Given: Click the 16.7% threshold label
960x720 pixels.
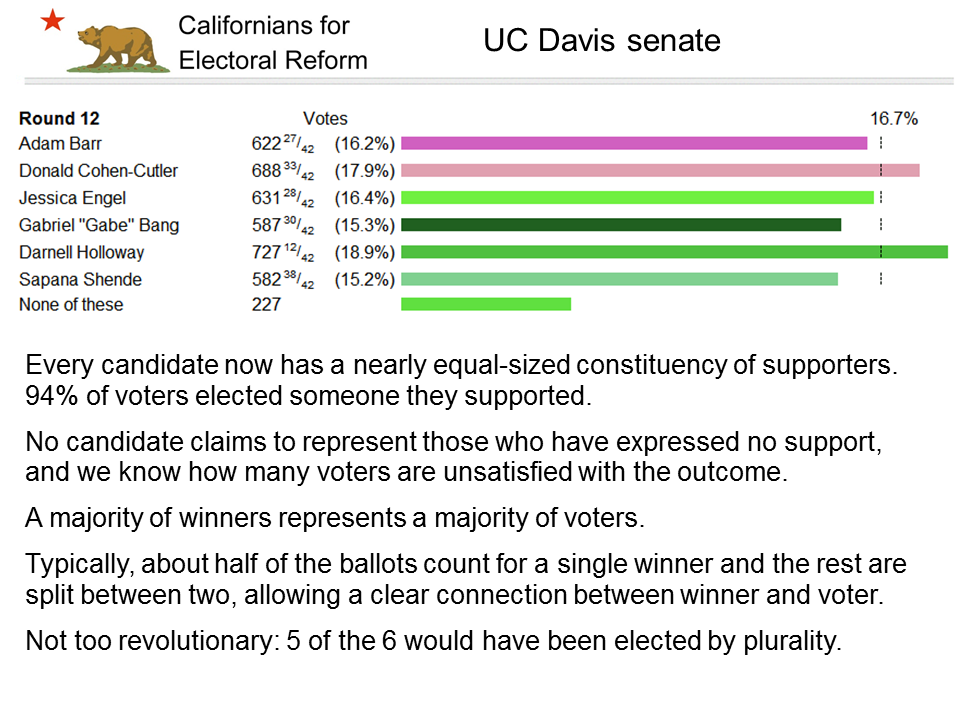Looking at the screenshot, I should (x=894, y=118).
